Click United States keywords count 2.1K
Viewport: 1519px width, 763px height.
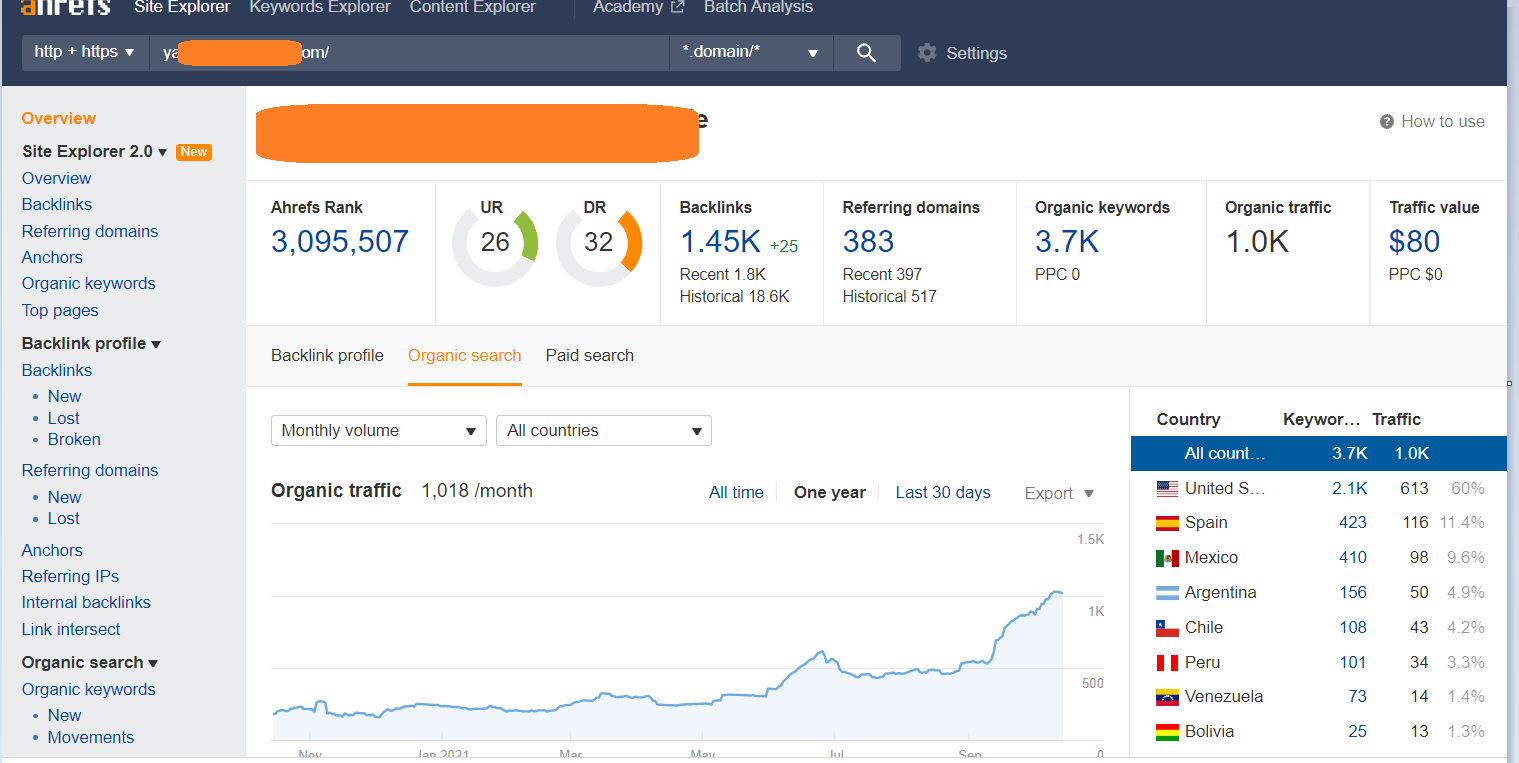[x=1349, y=489]
